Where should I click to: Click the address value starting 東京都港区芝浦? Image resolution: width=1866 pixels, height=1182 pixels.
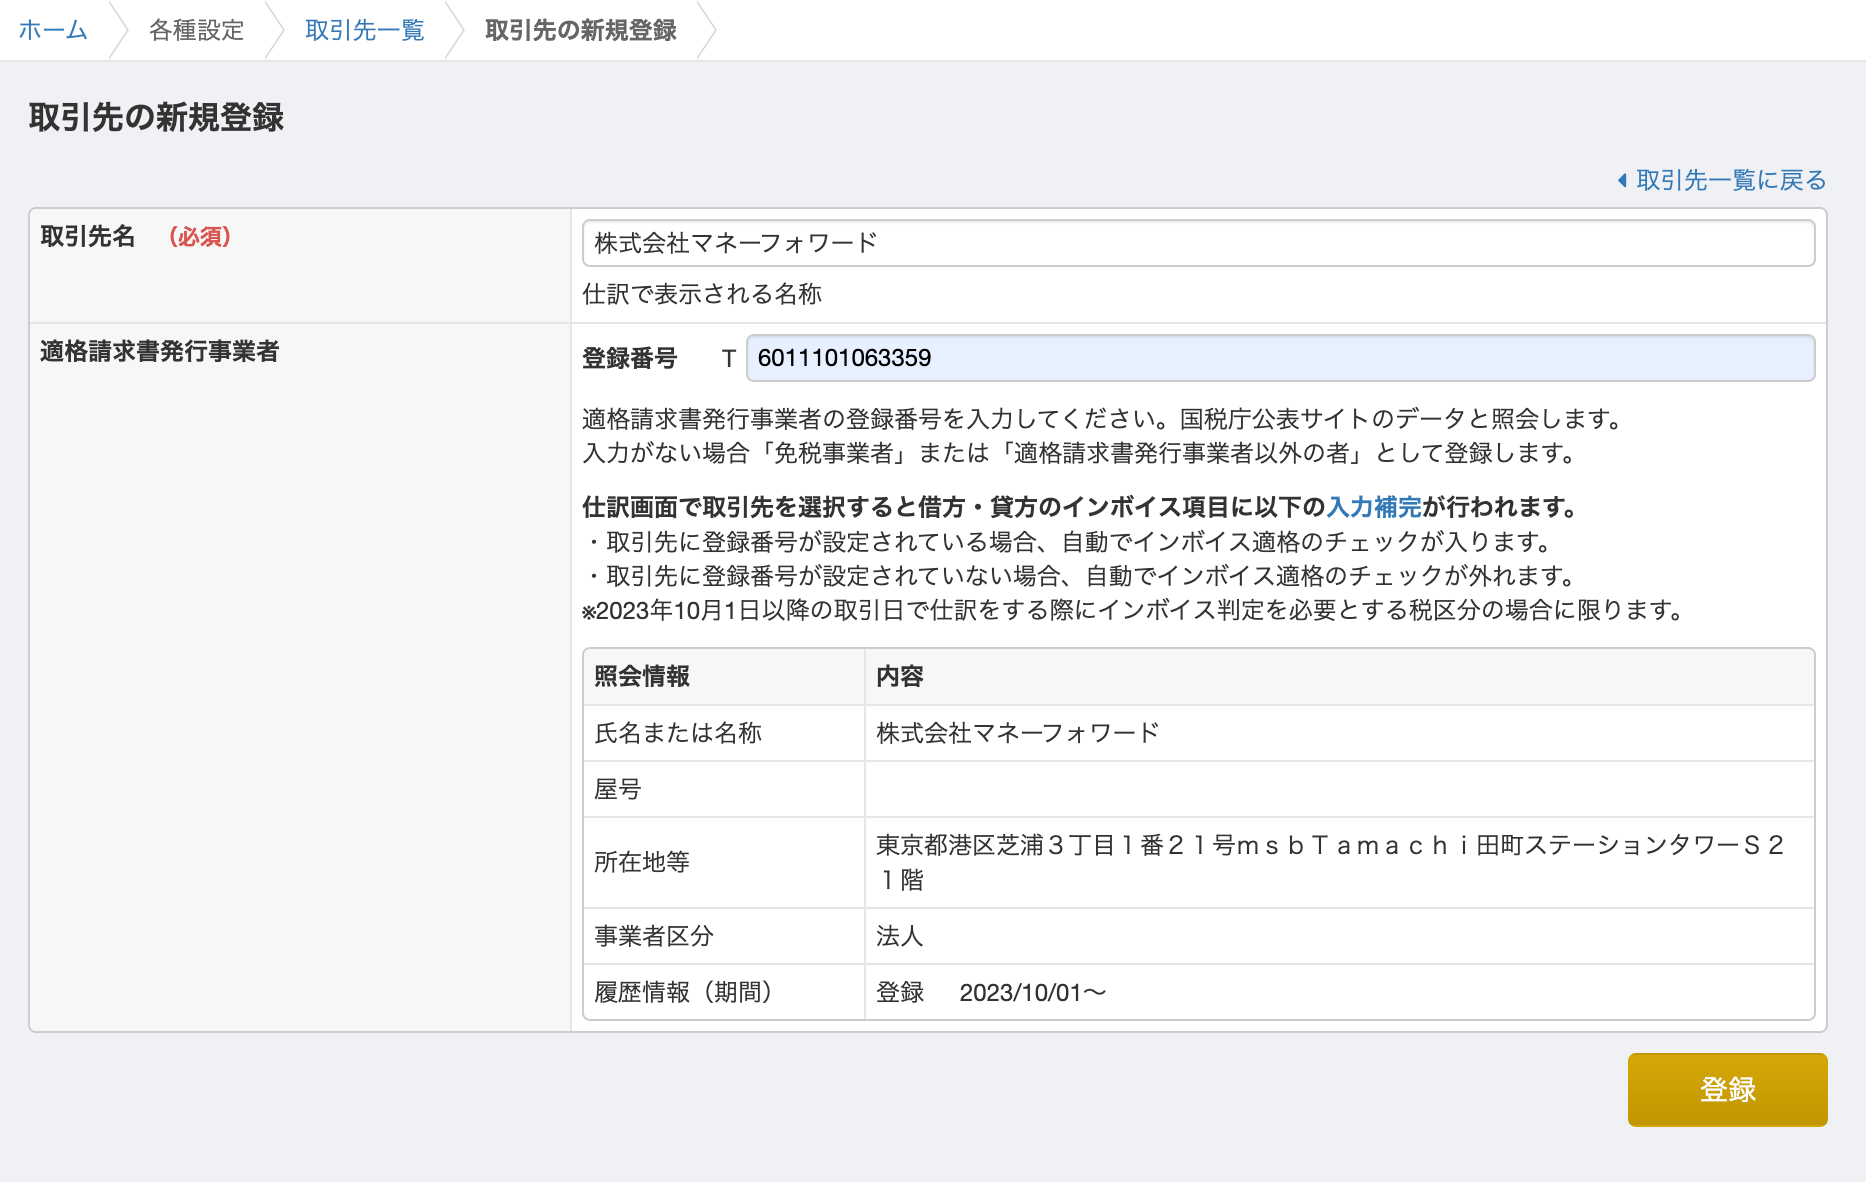[1330, 862]
